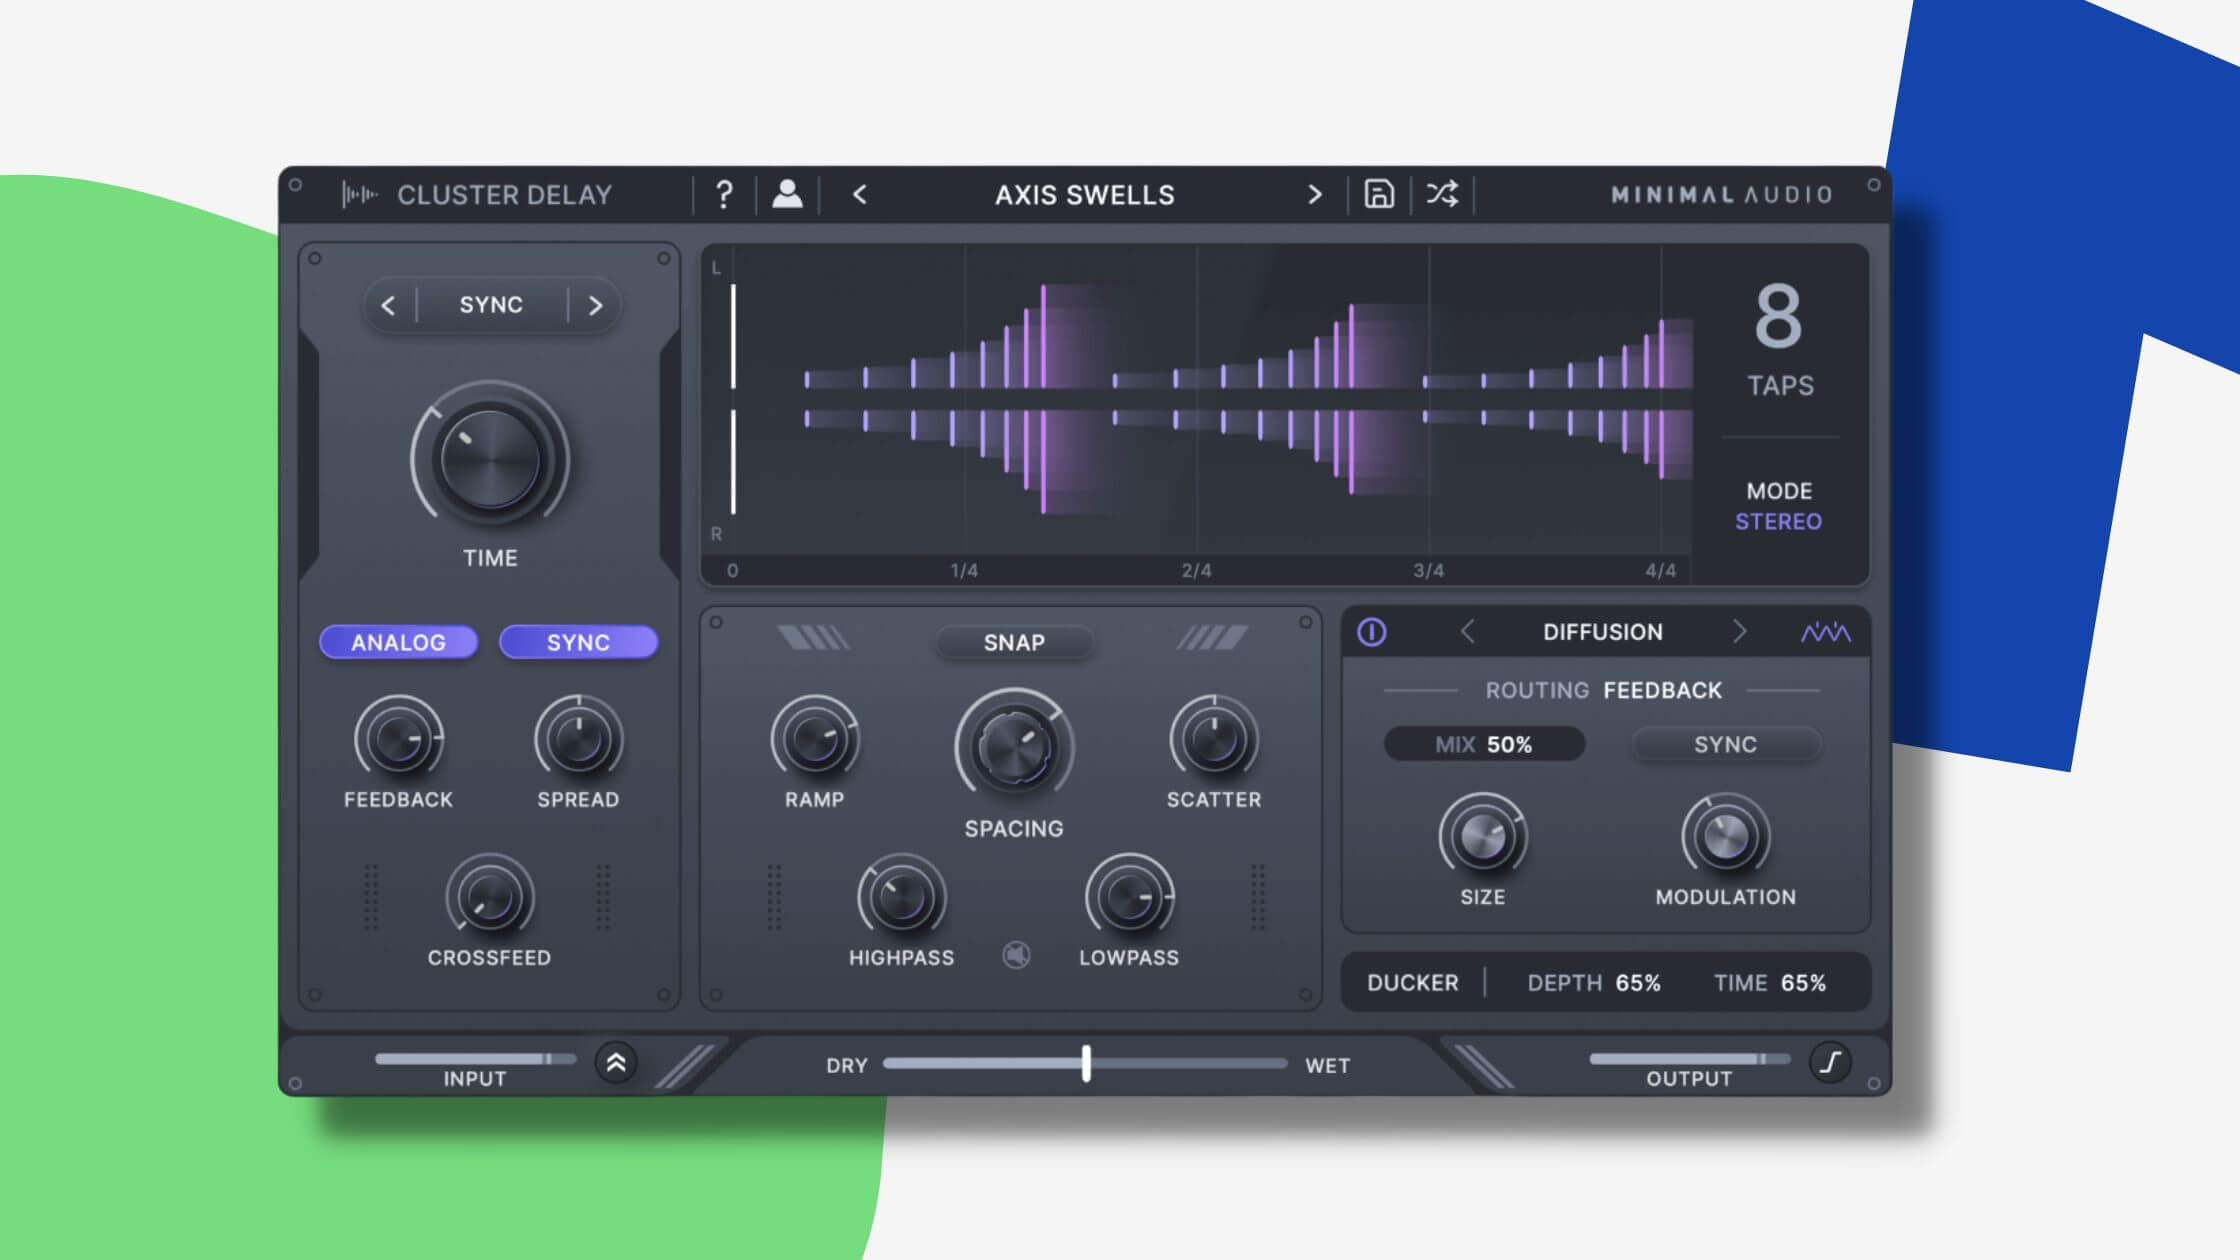Click the OUTPUT level slider
Screen dimensions: 2240x1260
pyautogui.click(x=1689, y=1058)
